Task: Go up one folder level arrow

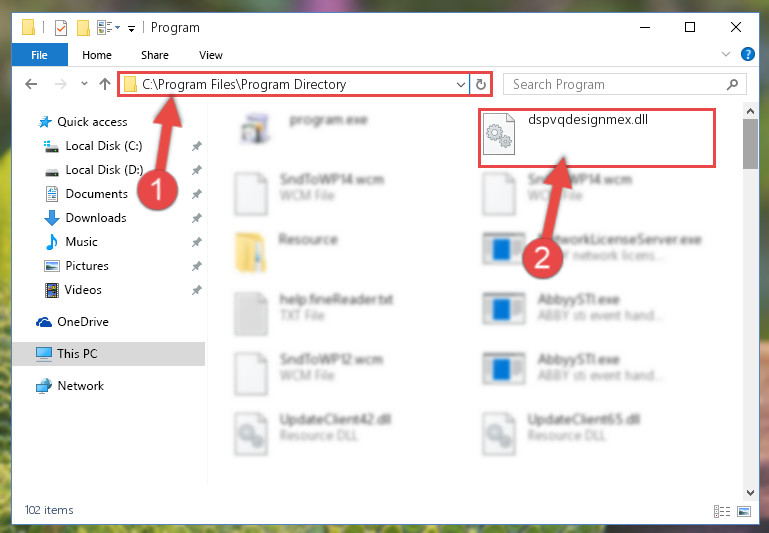Action: [104, 84]
